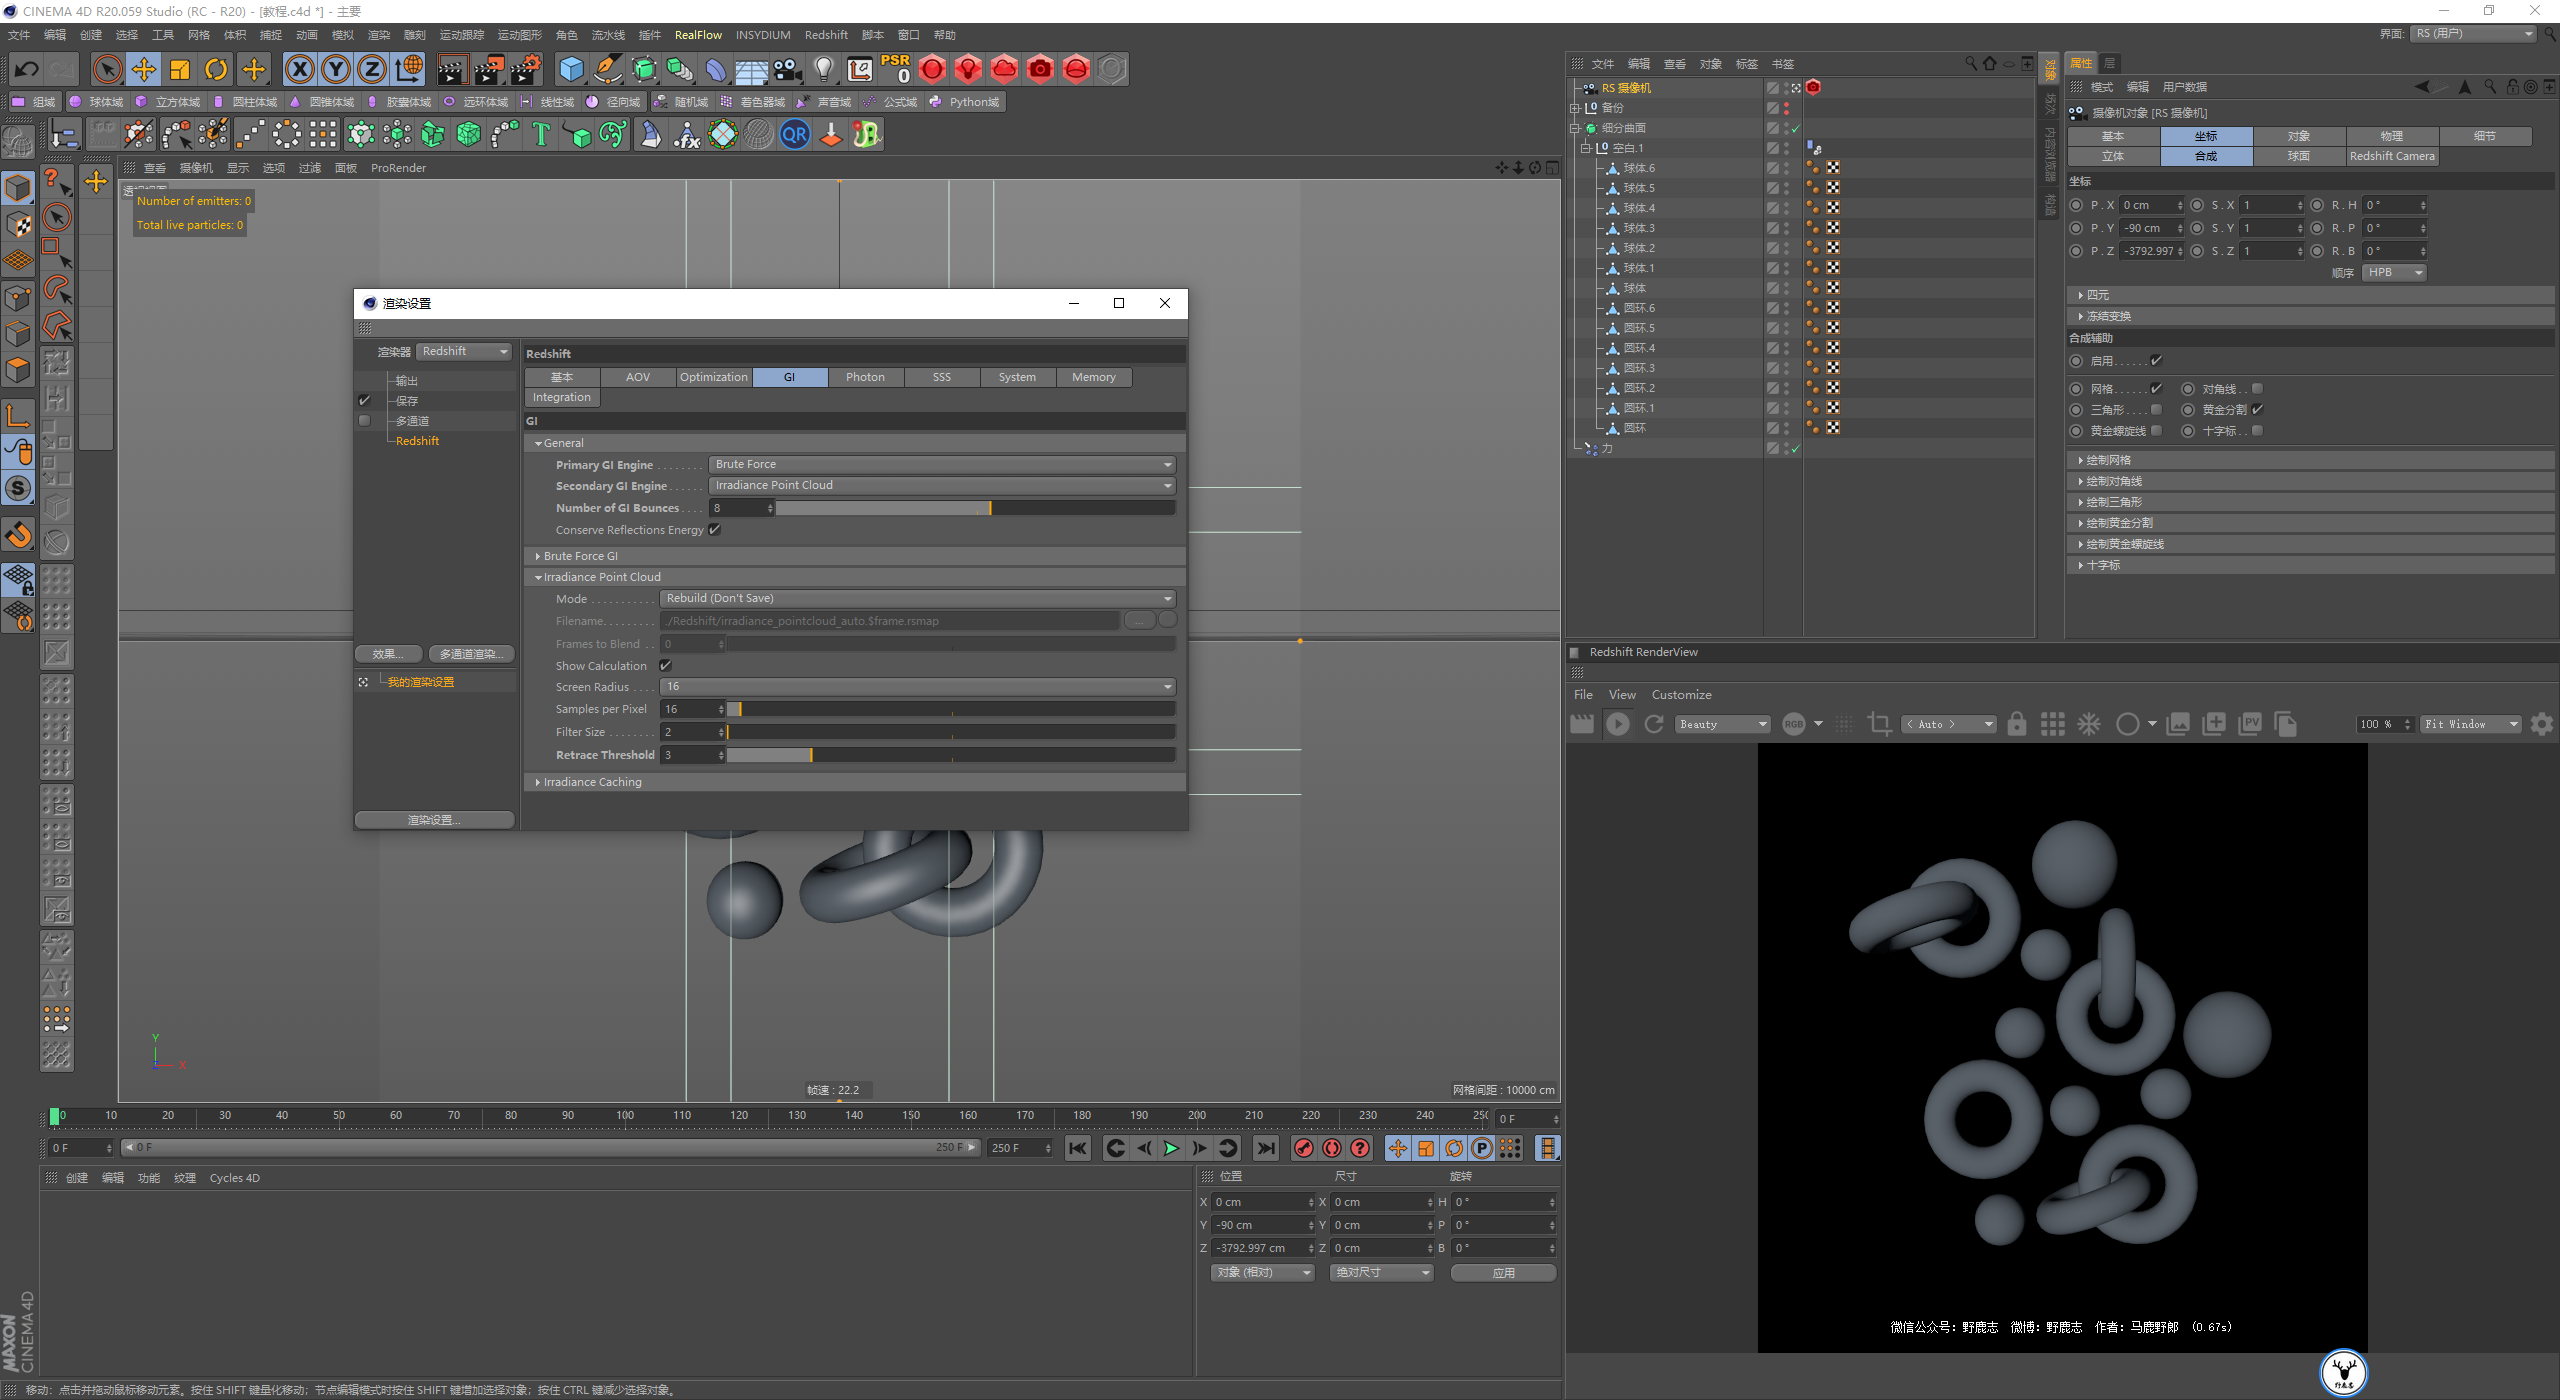The height and width of the screenshot is (1400, 2560).
Task: Click the 应用 apply button
Action: coord(1502,1273)
